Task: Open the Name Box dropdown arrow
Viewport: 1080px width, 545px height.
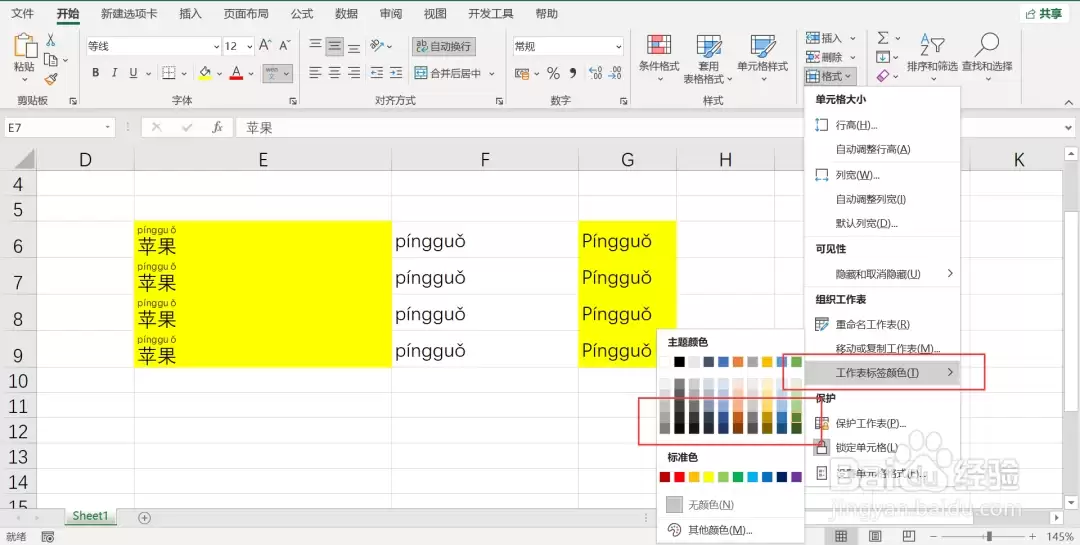Action: tap(107, 127)
